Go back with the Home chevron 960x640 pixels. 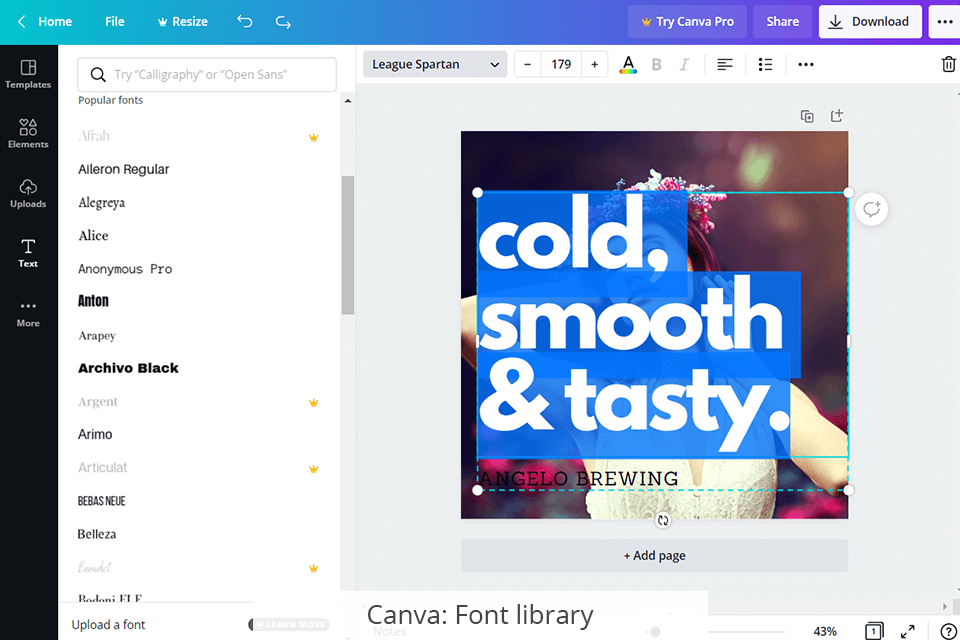pyautogui.click(x=21, y=21)
